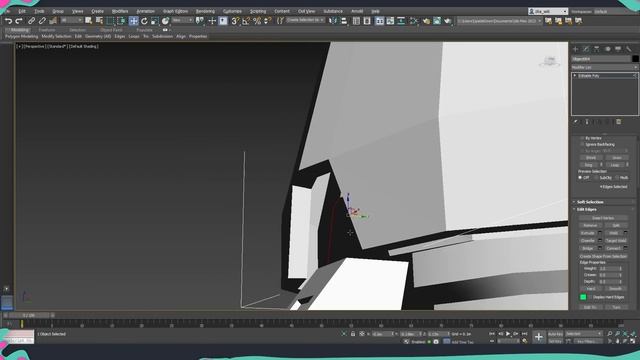This screenshot has width=640, height=360.
Task: Open the Rendering menu
Action: click(x=205, y=11)
